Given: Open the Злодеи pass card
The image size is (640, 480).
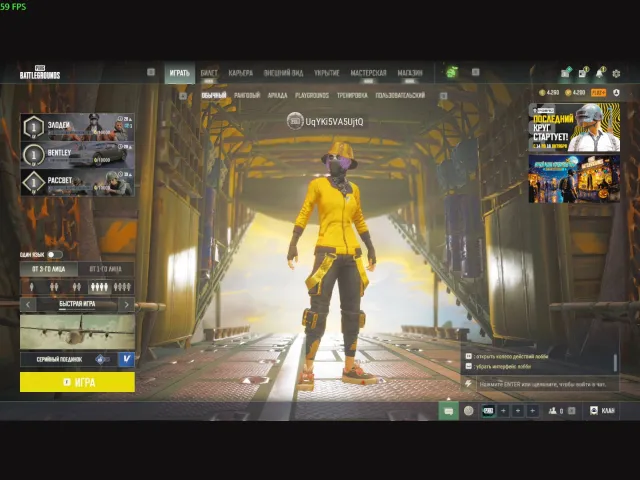Looking at the screenshot, I should pos(77,127).
